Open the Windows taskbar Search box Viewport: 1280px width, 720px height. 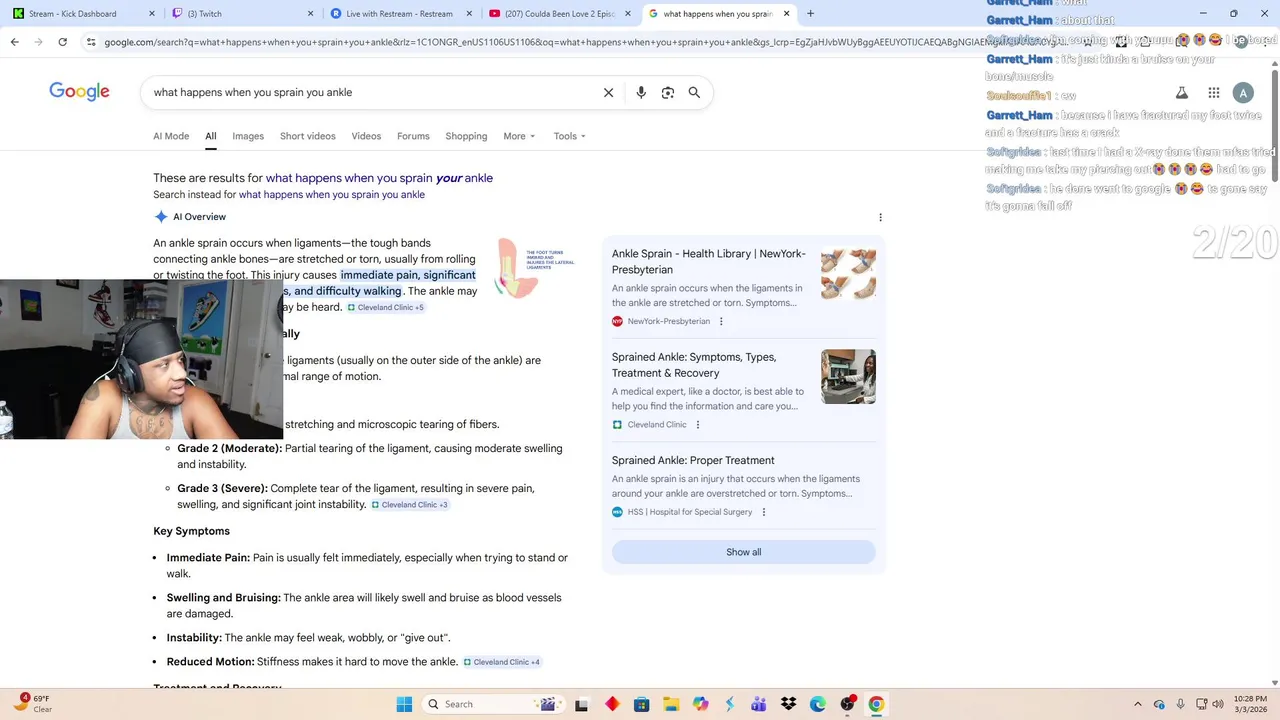point(491,704)
